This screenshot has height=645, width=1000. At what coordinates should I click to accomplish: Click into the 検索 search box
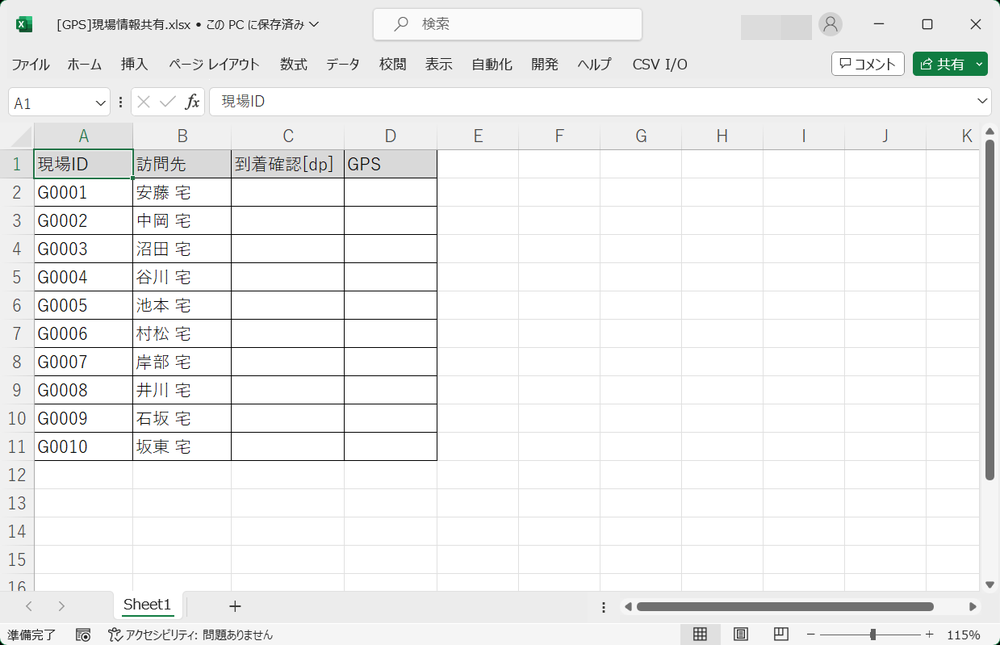coord(508,24)
